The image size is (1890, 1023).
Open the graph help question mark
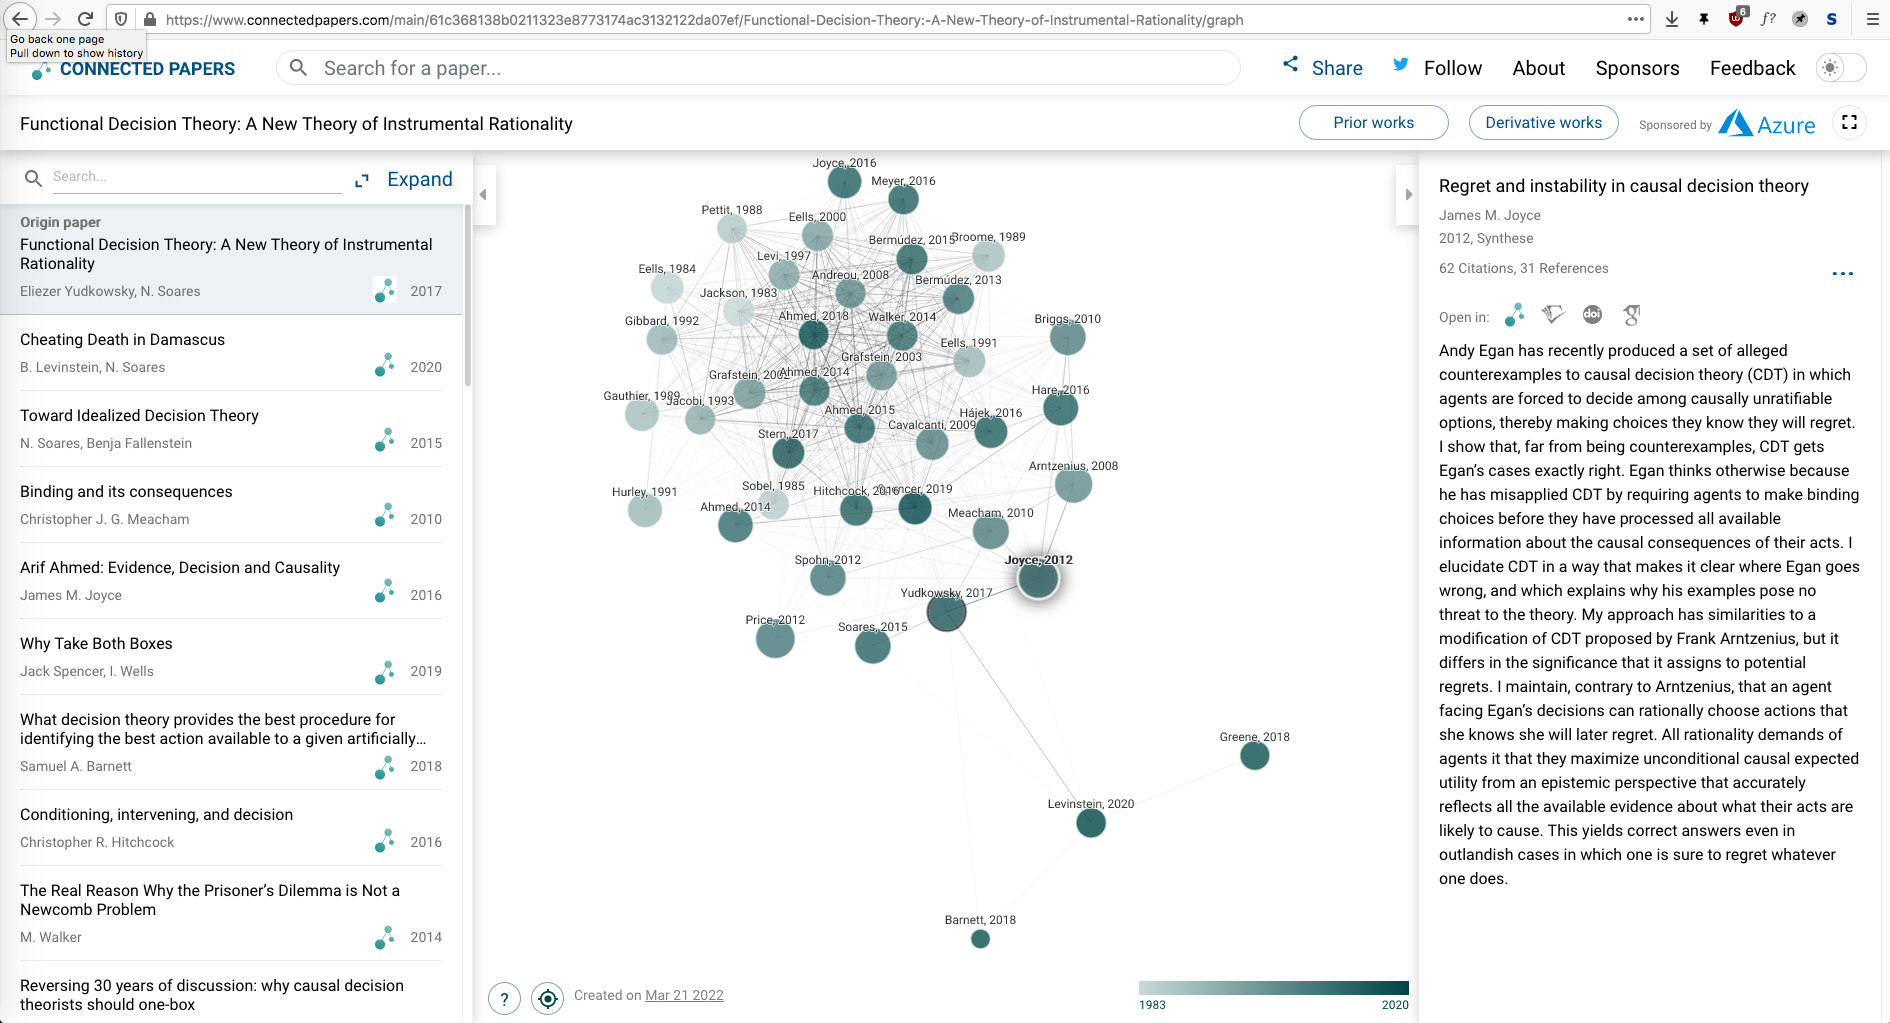[504, 998]
